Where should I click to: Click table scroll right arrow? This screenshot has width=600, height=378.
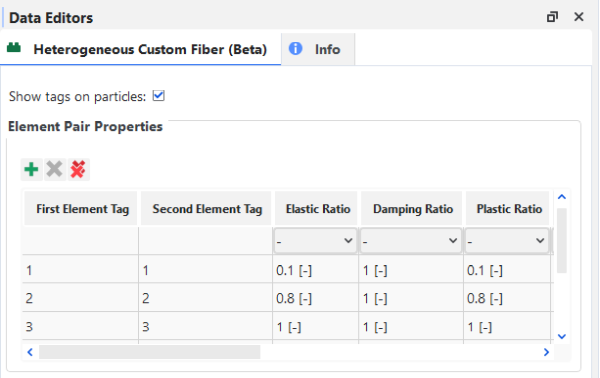click(x=546, y=352)
